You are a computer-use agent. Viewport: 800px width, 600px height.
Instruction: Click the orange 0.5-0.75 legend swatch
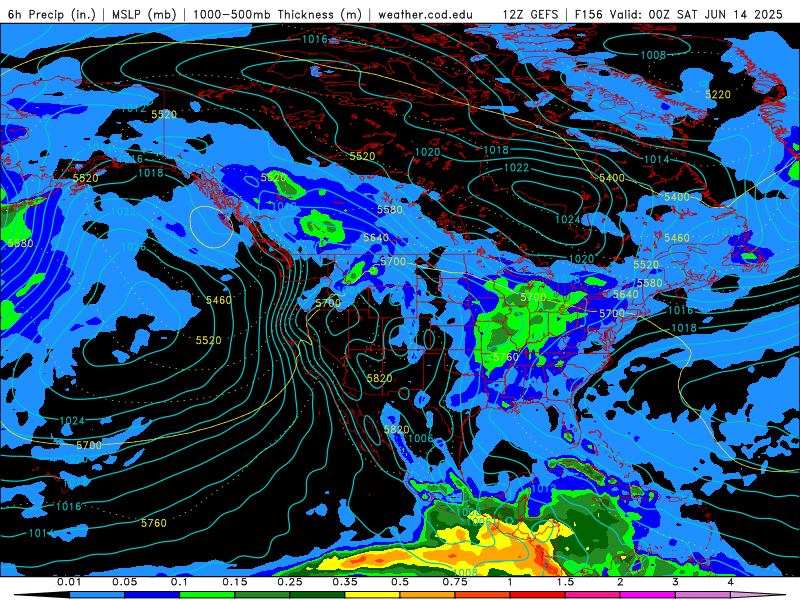(428, 595)
